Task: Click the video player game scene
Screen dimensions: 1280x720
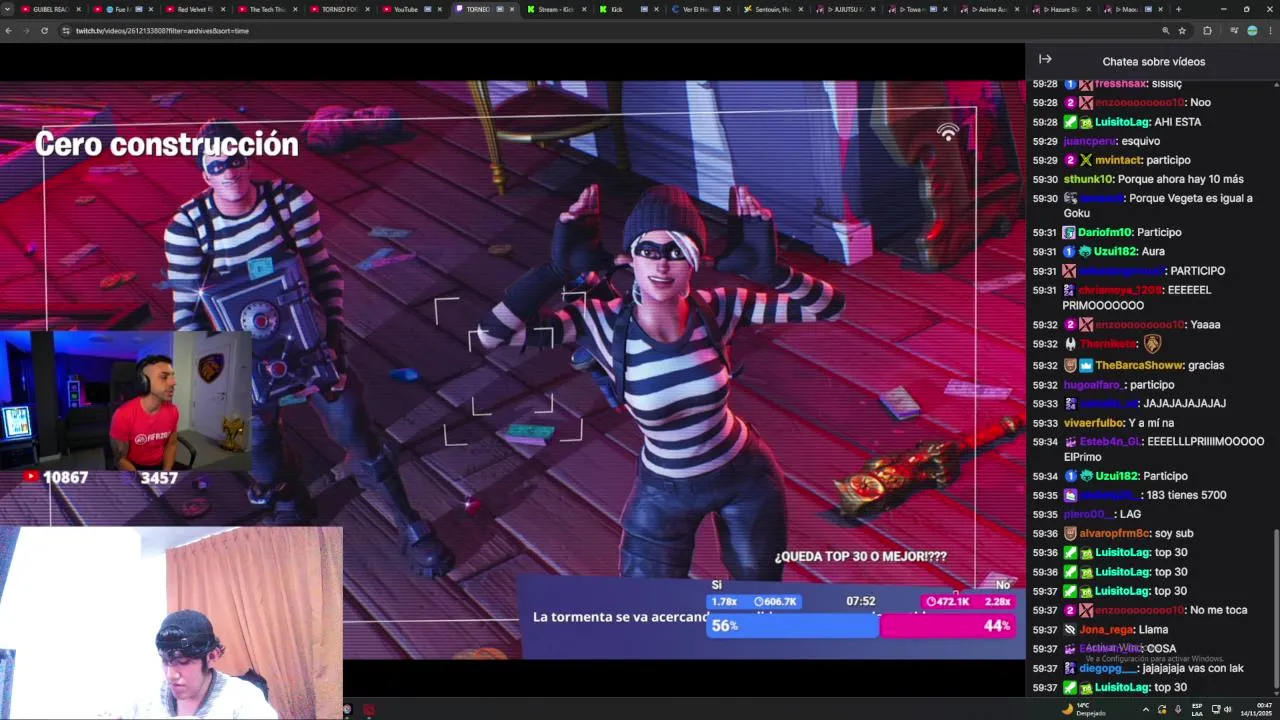Action: 512,370
